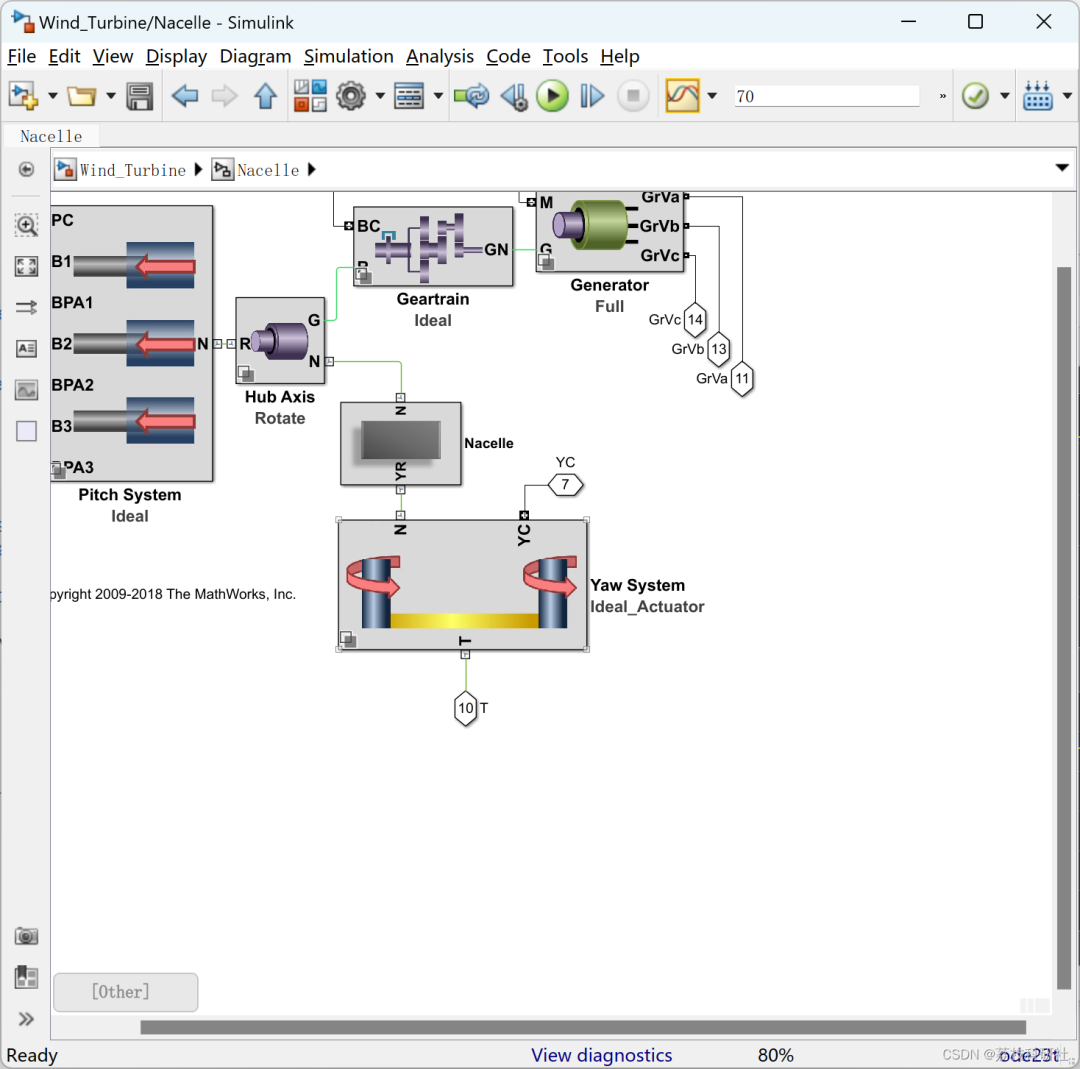Image resolution: width=1080 pixels, height=1069 pixels.
Task: Open the Simulation menu
Action: pyautogui.click(x=349, y=56)
